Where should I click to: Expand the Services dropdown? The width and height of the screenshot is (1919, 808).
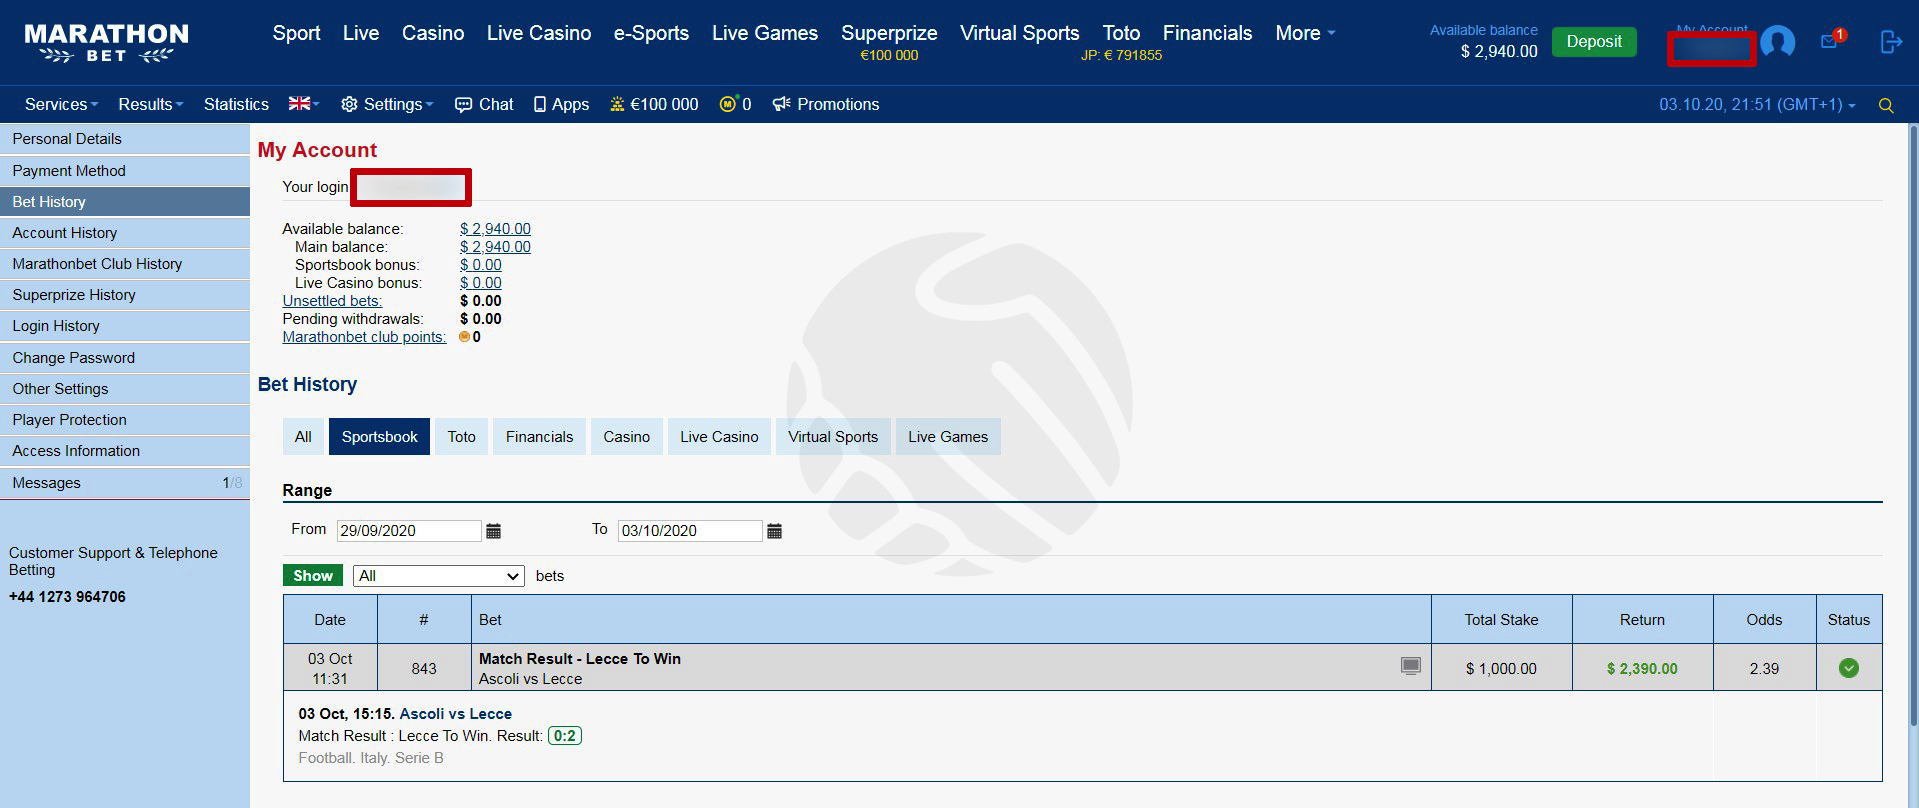[61, 104]
